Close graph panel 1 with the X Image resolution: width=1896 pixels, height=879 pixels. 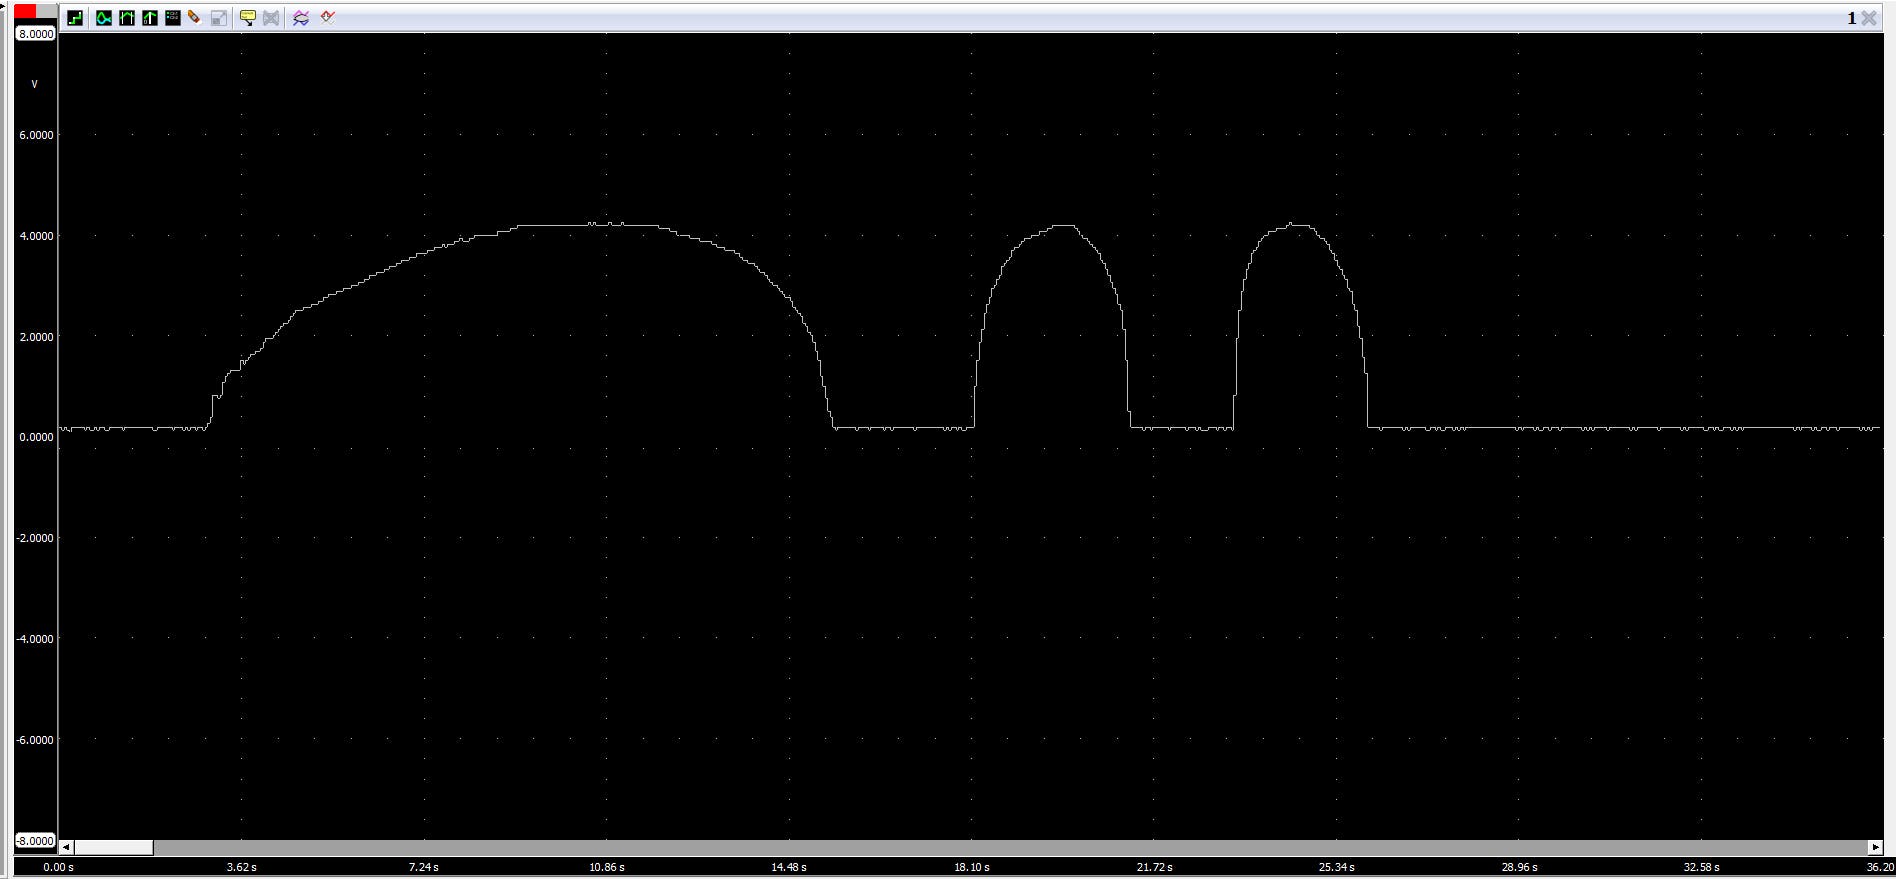tap(1868, 18)
